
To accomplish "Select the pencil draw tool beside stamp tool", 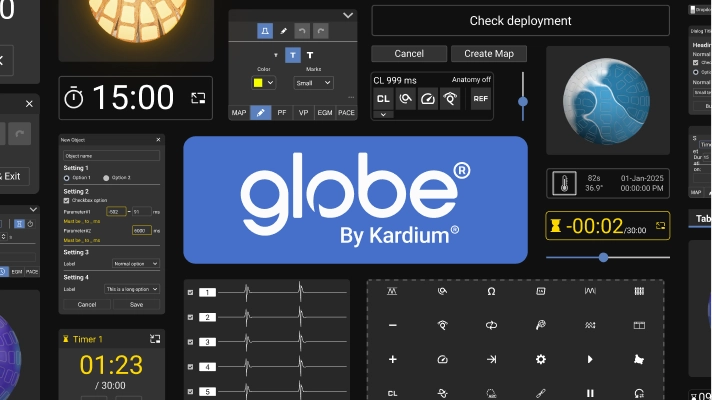I will tap(283, 31).
